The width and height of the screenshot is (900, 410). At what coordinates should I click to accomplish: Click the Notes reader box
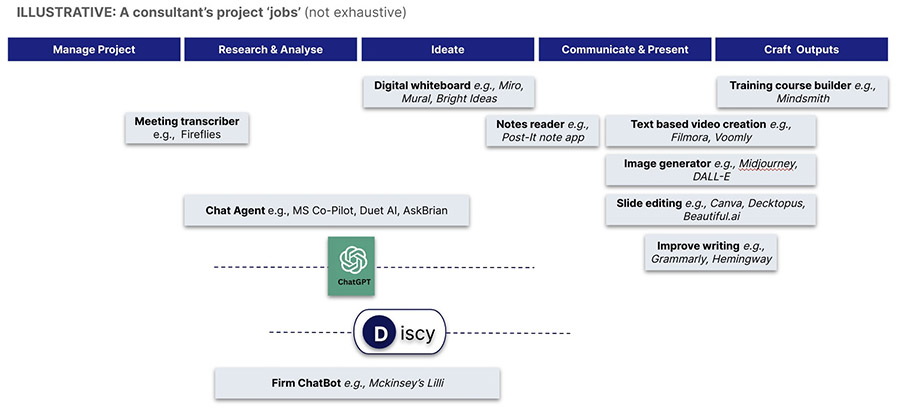point(543,131)
